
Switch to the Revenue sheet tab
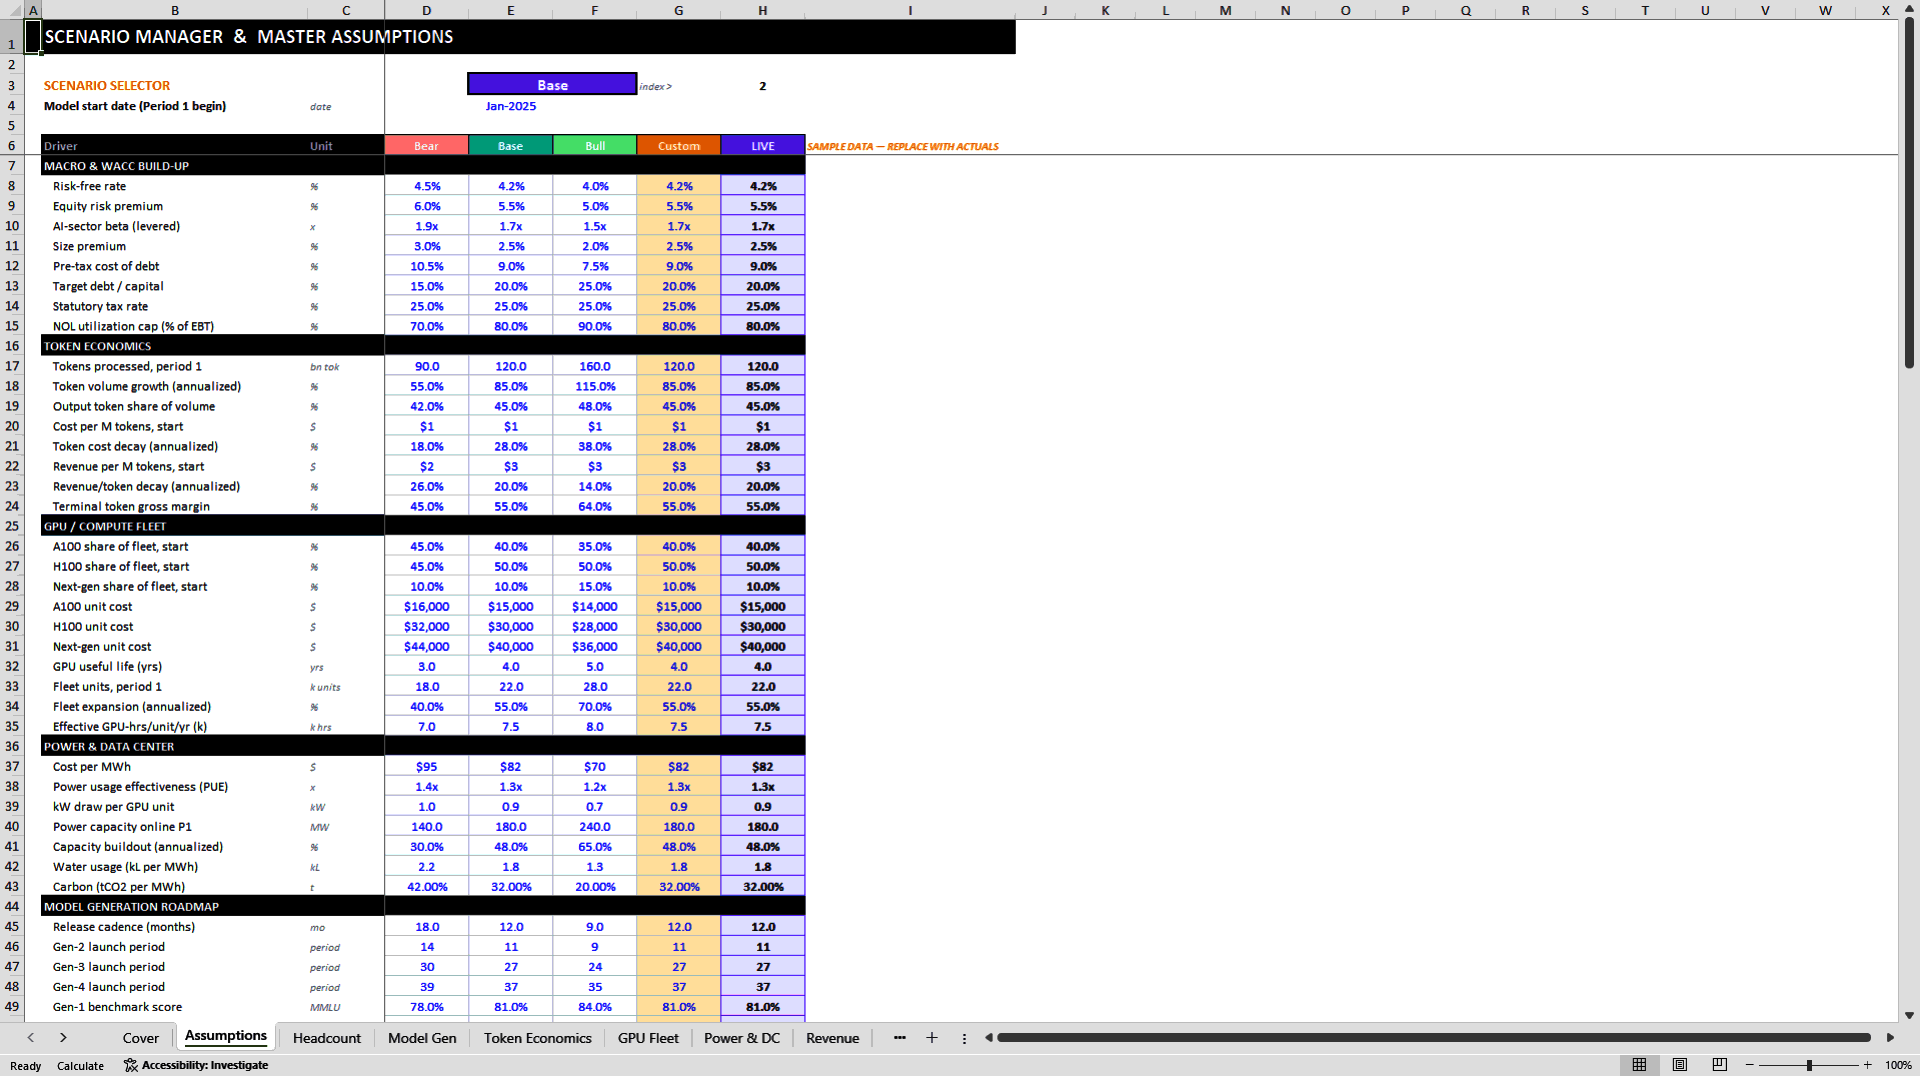832,1038
